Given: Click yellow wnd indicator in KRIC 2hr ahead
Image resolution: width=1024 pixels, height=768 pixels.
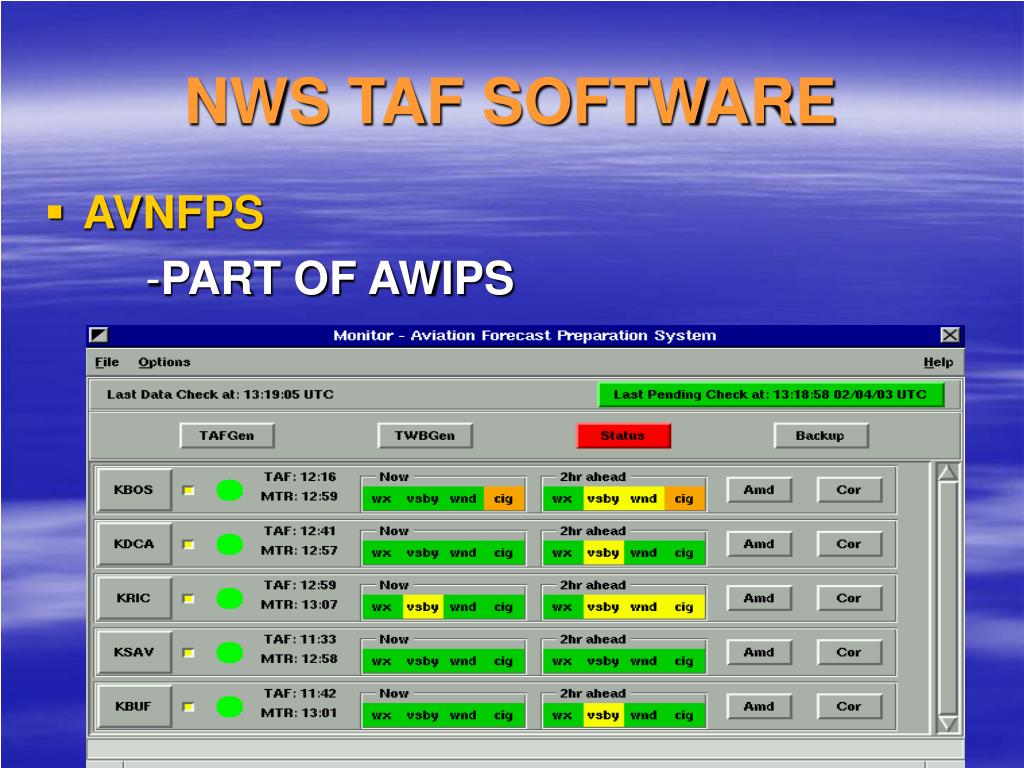Looking at the screenshot, I should pos(644,607).
